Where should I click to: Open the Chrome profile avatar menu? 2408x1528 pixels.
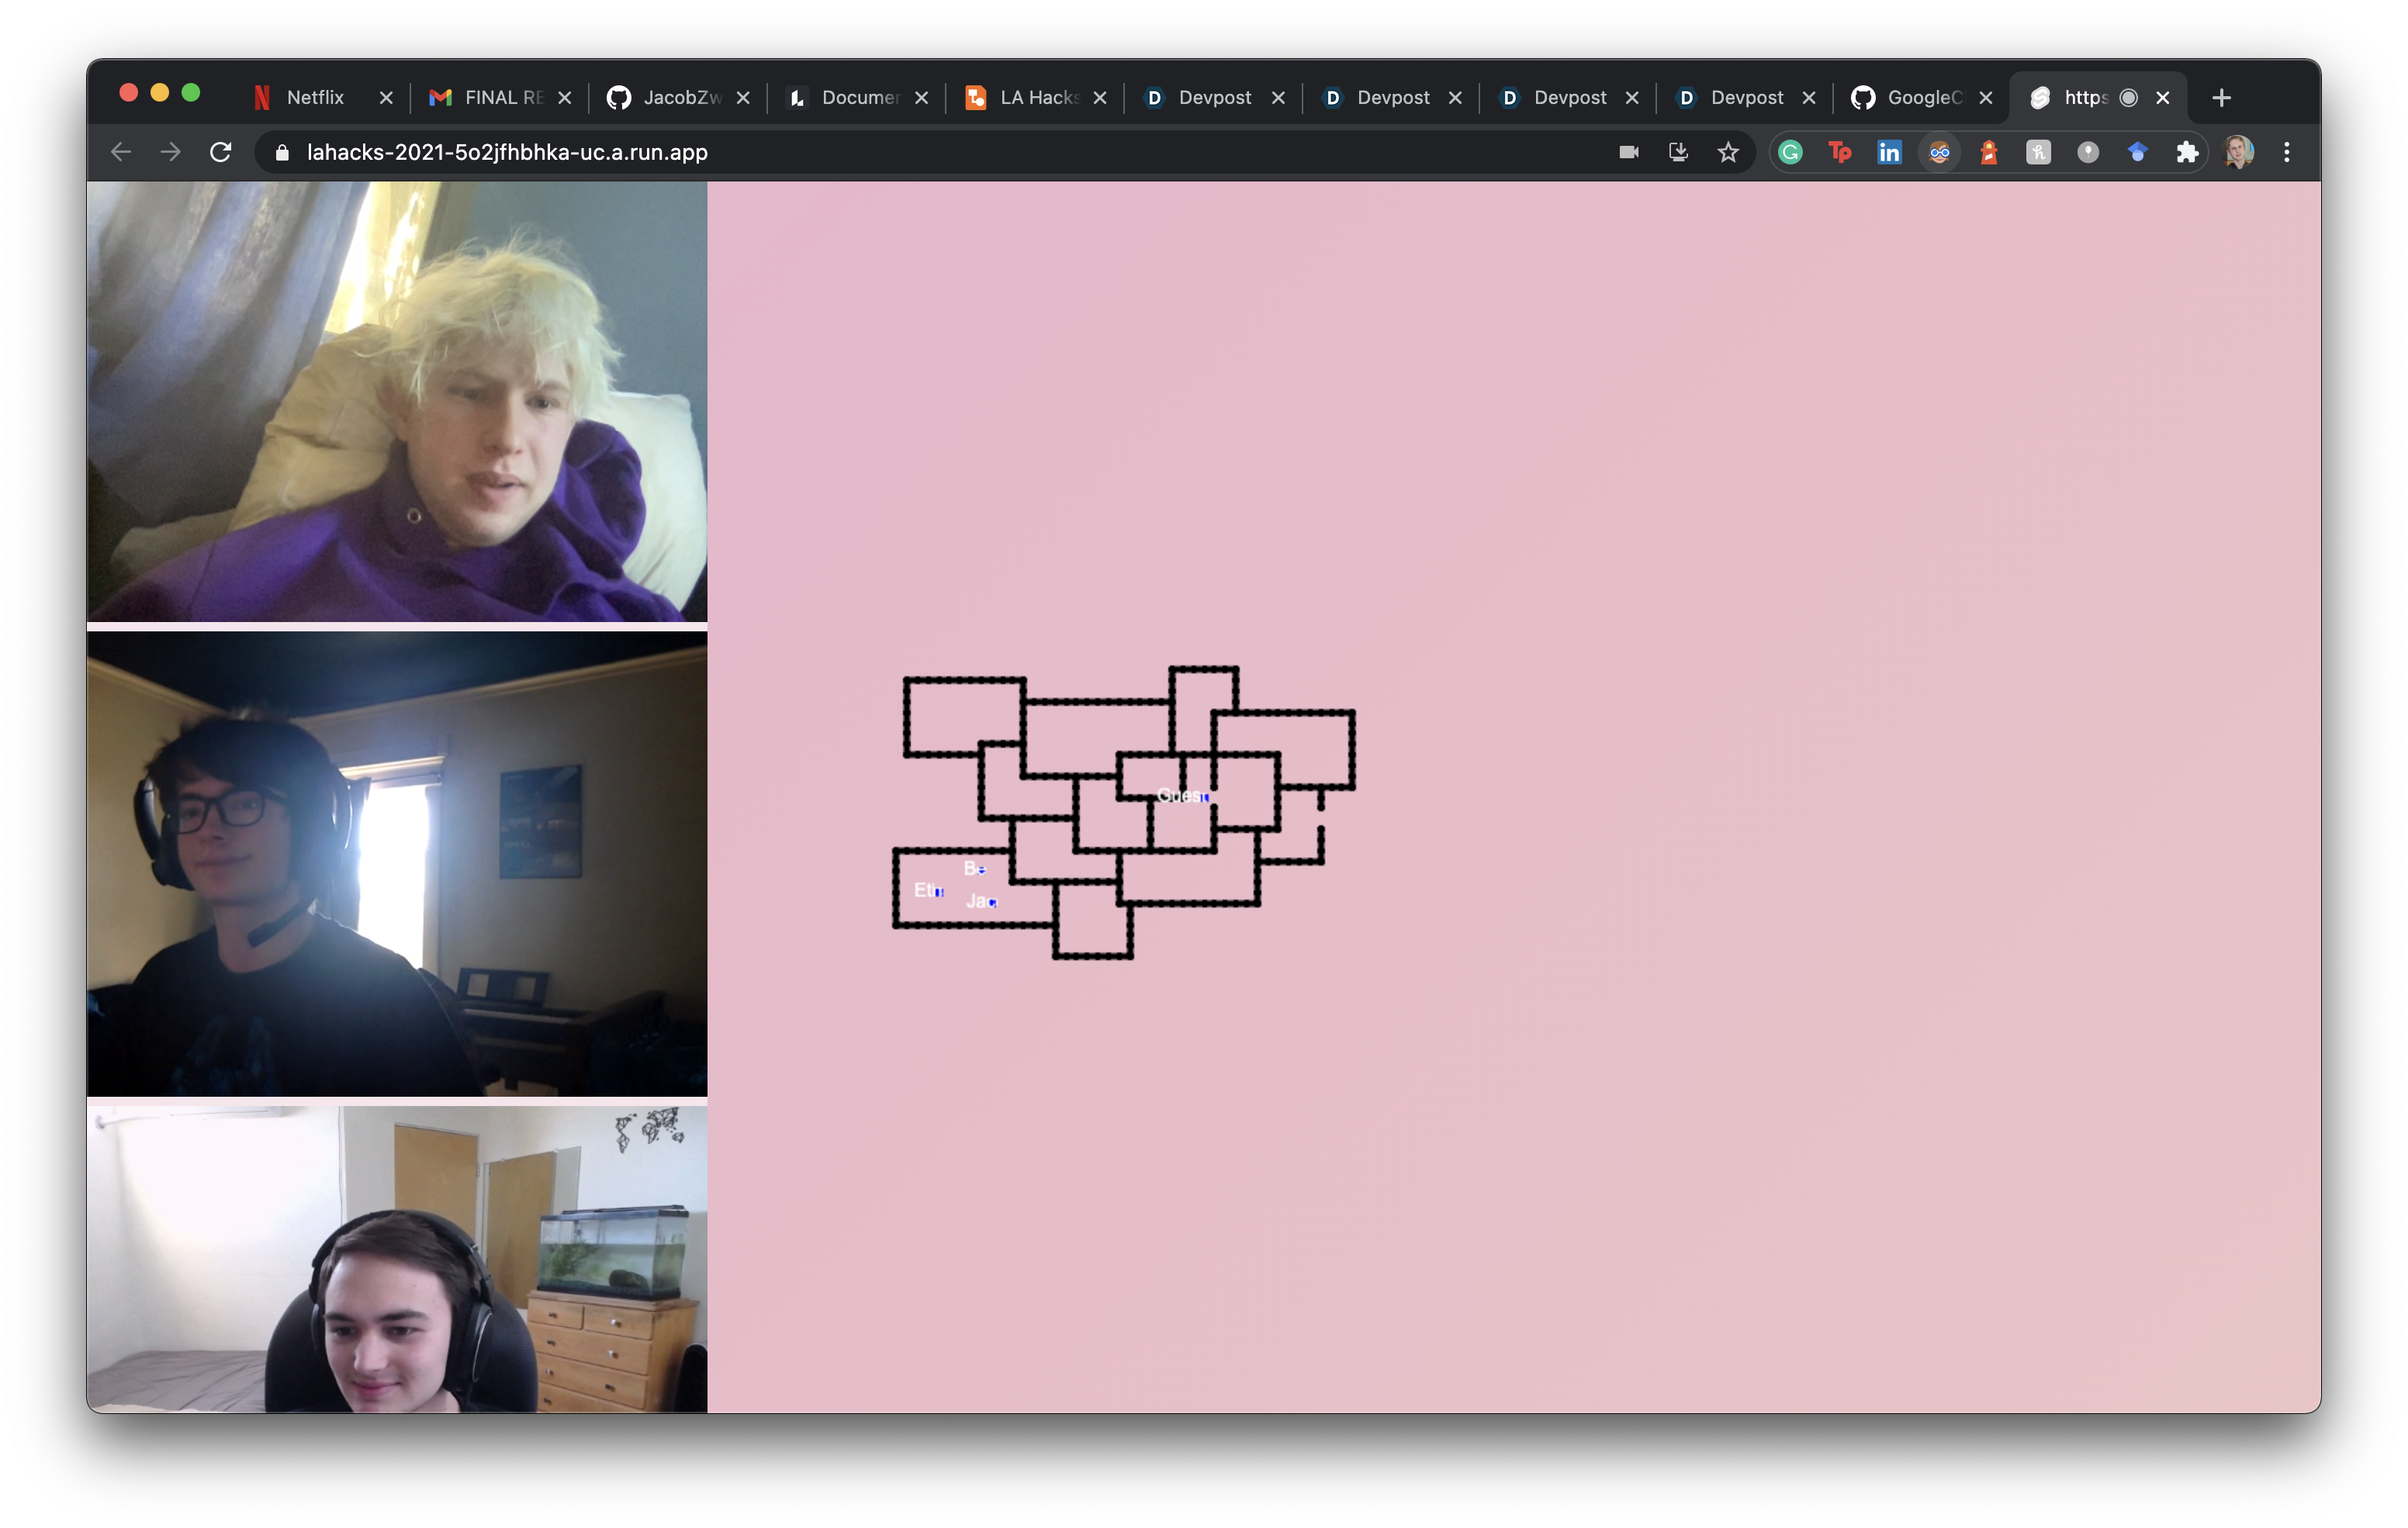[x=2238, y=152]
